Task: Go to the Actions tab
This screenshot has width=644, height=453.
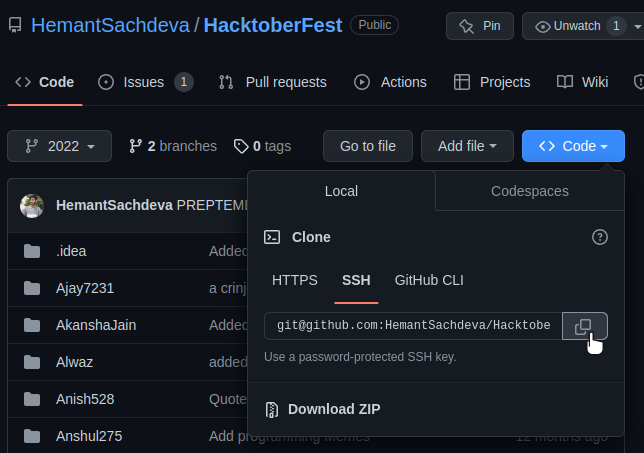Action: [x=390, y=82]
